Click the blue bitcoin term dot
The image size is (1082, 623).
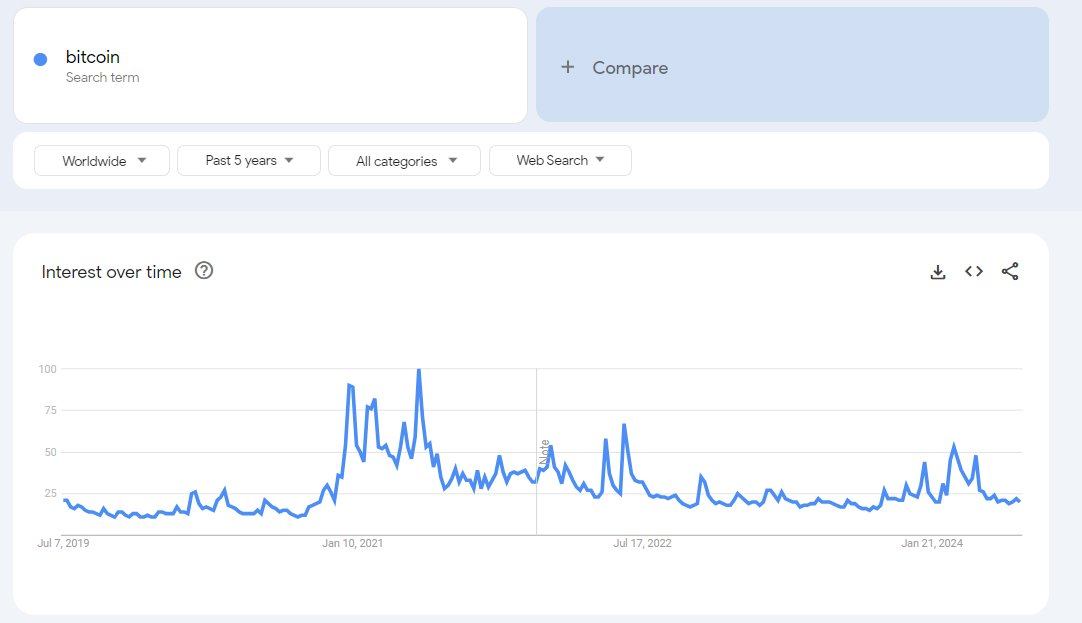pyautogui.click(x=41, y=59)
